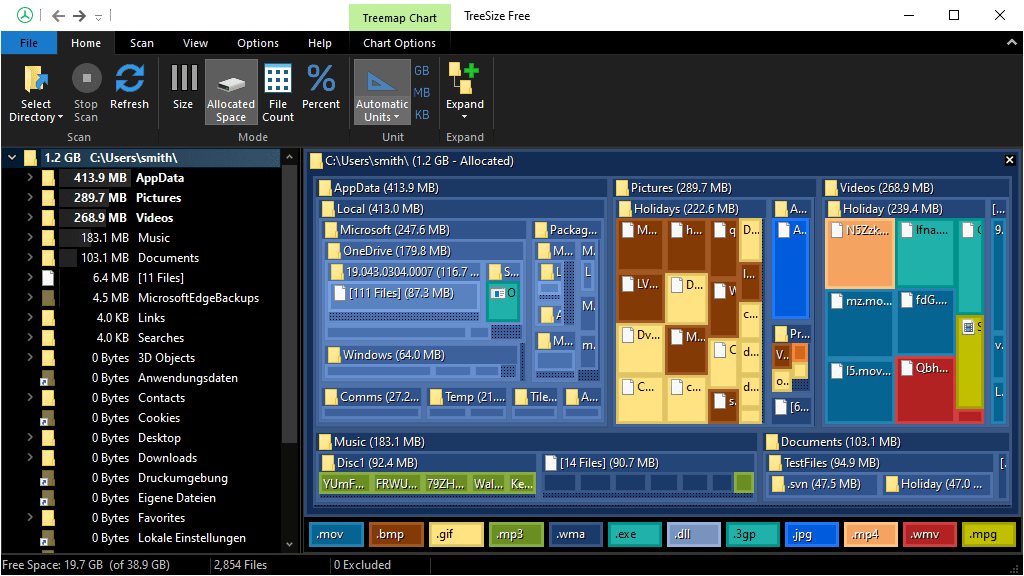1024x576 pixels.
Task: Click the Videos (268.9 MB) treemap header
Action: point(916,188)
